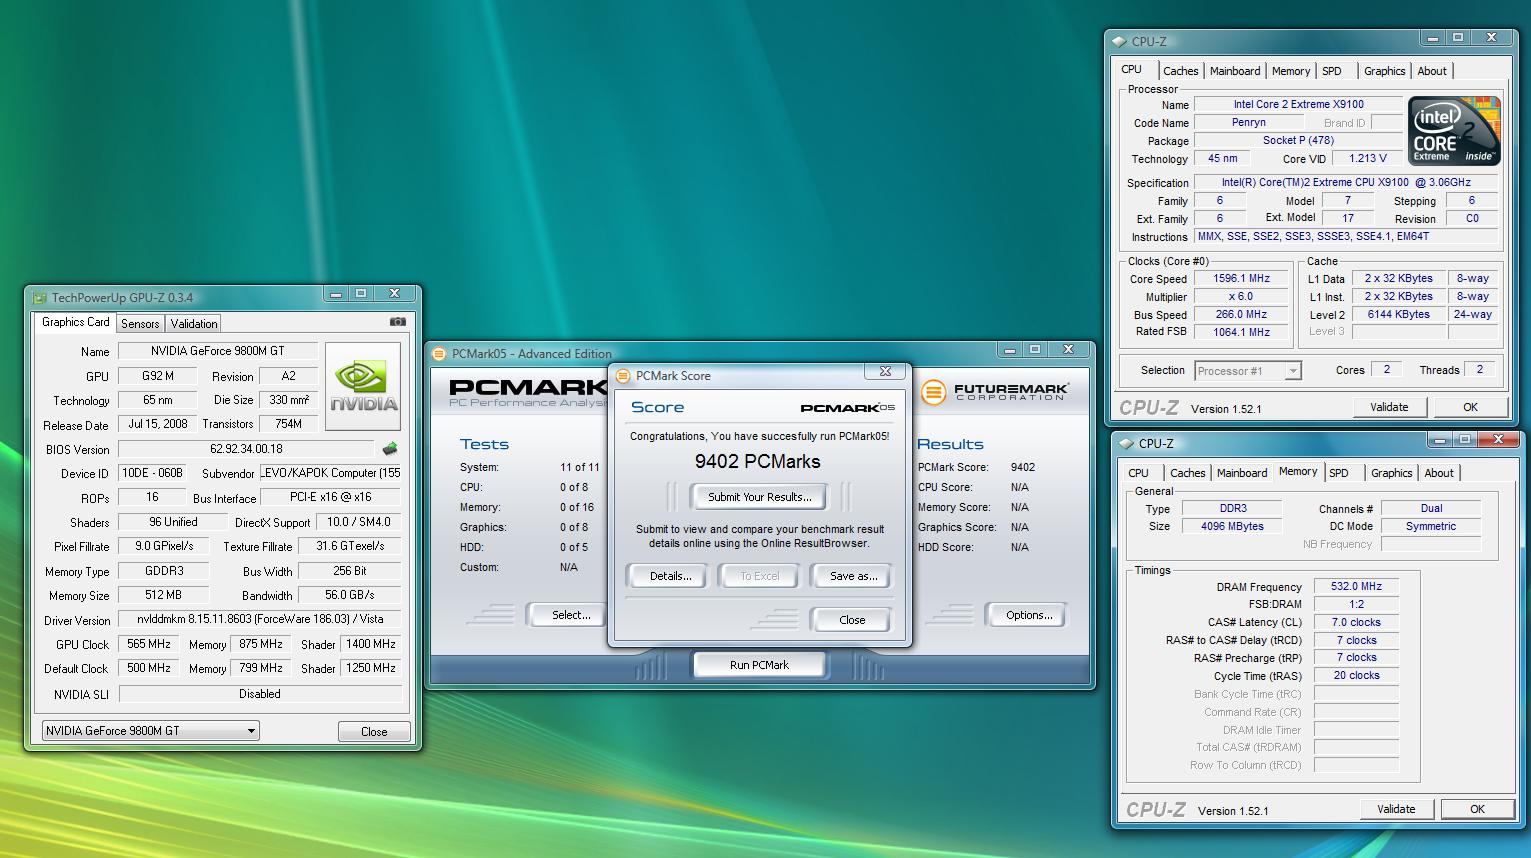
Task: Click the Cycle Time 20 clocks value
Action: [x=1356, y=675]
